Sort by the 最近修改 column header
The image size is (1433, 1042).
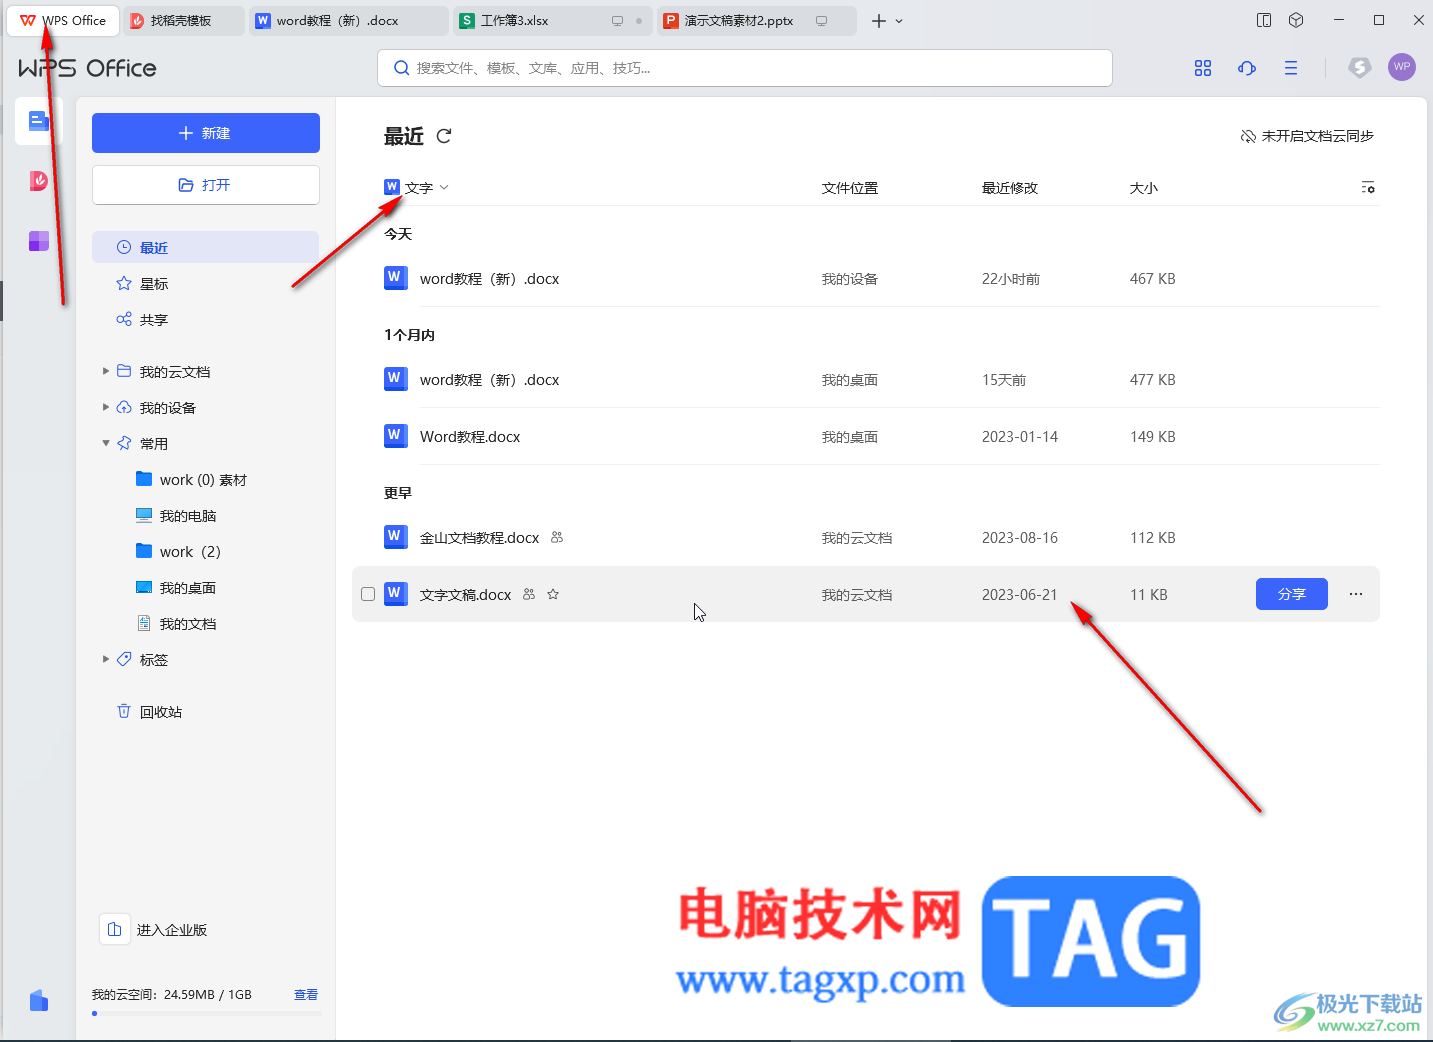(1010, 188)
